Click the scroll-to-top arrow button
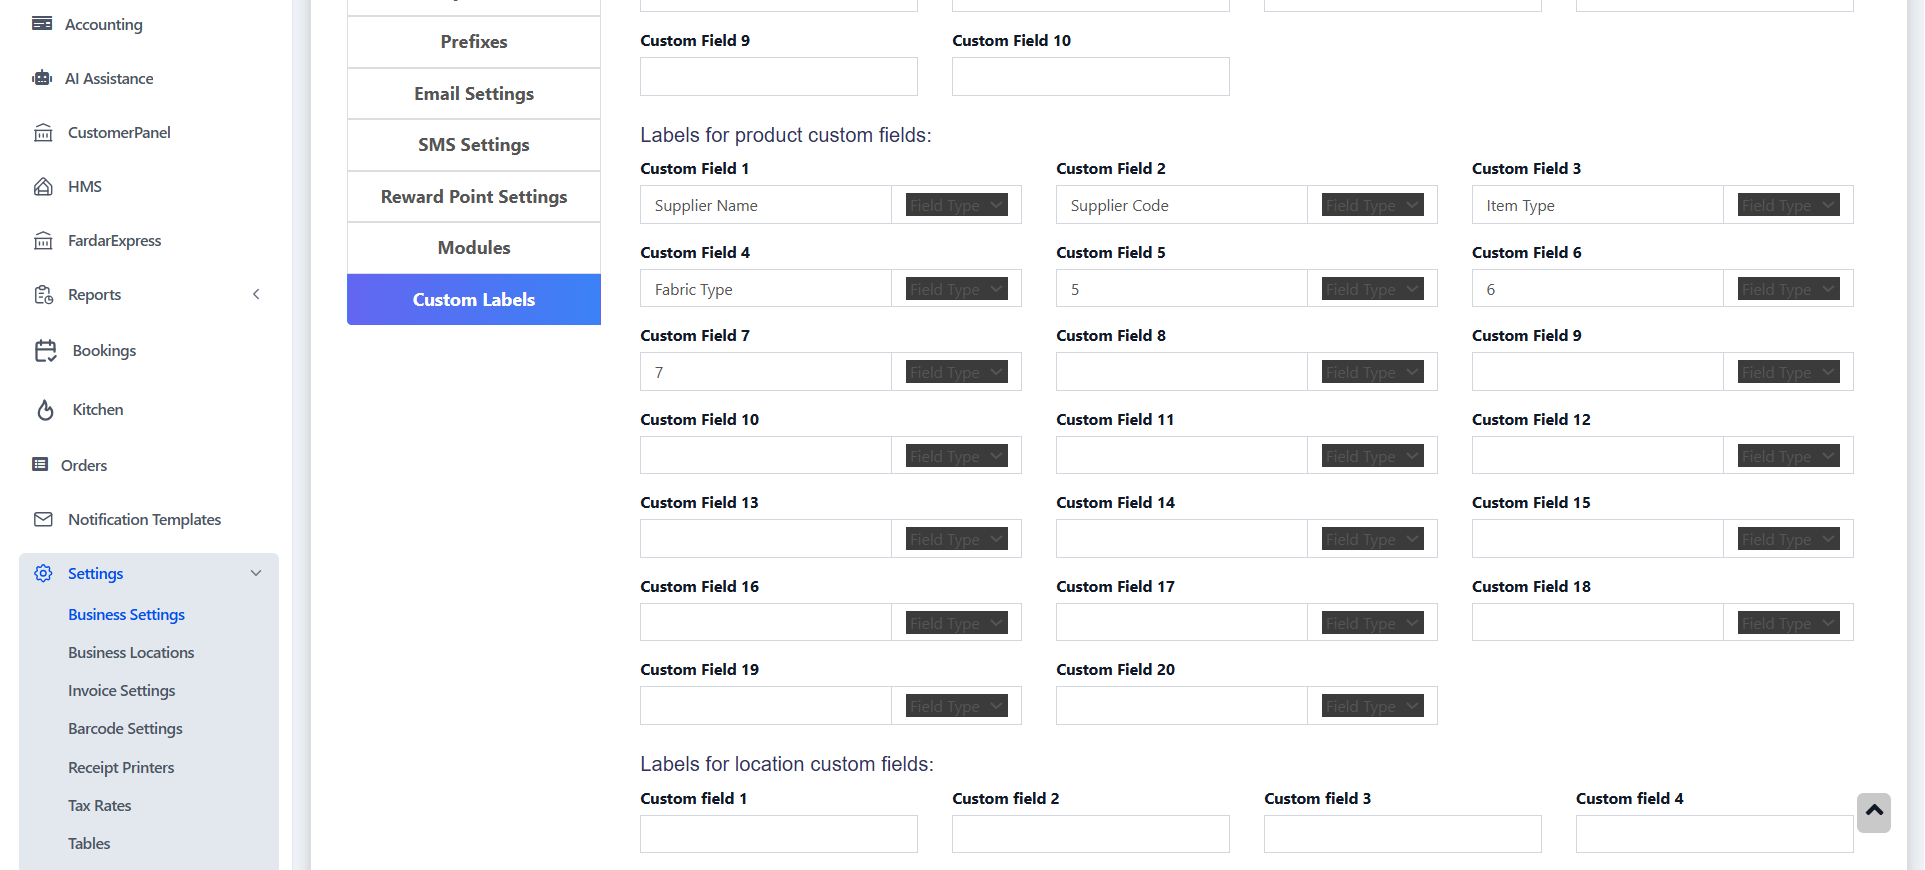Viewport: 1925px width, 870px height. [x=1873, y=812]
